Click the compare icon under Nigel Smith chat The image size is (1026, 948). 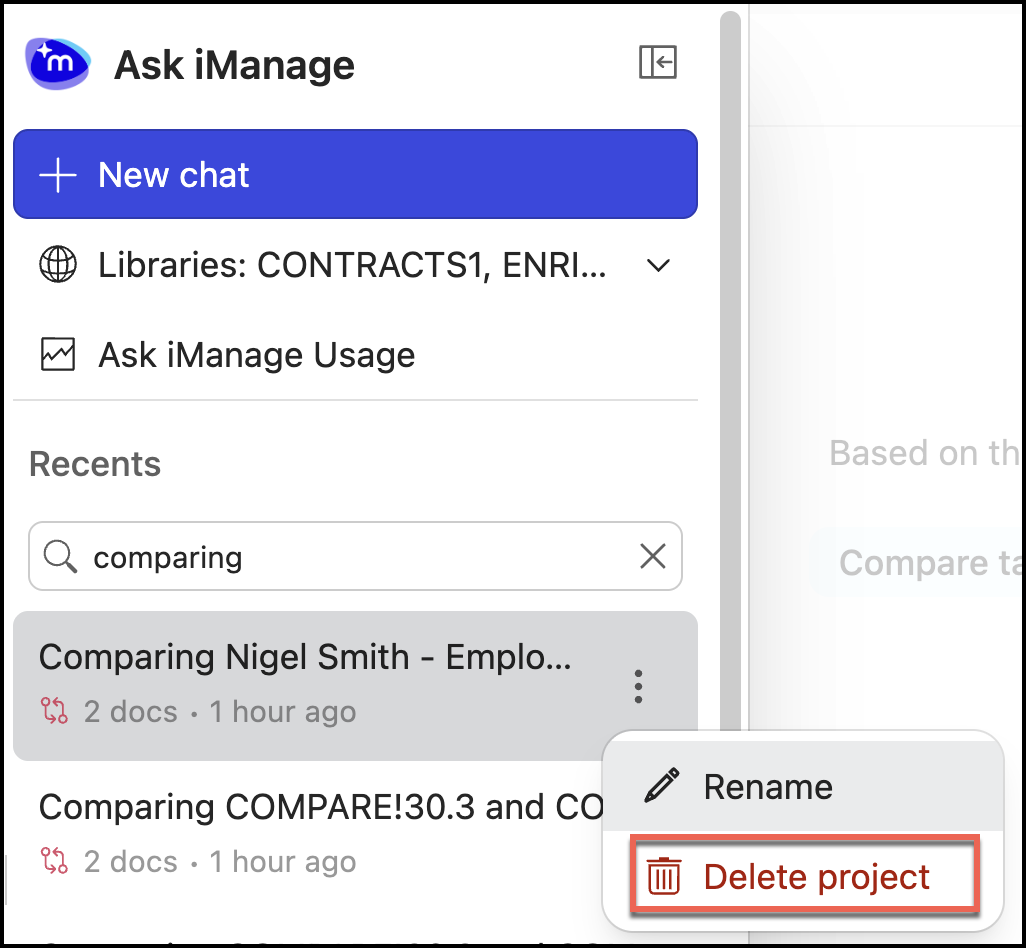tap(53, 712)
